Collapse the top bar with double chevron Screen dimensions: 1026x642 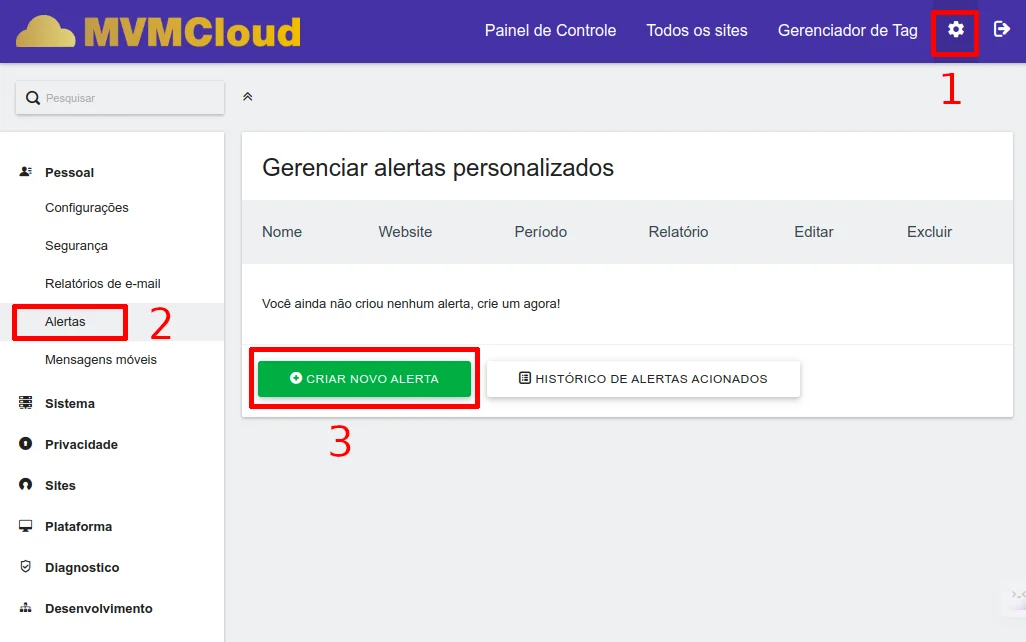(248, 97)
